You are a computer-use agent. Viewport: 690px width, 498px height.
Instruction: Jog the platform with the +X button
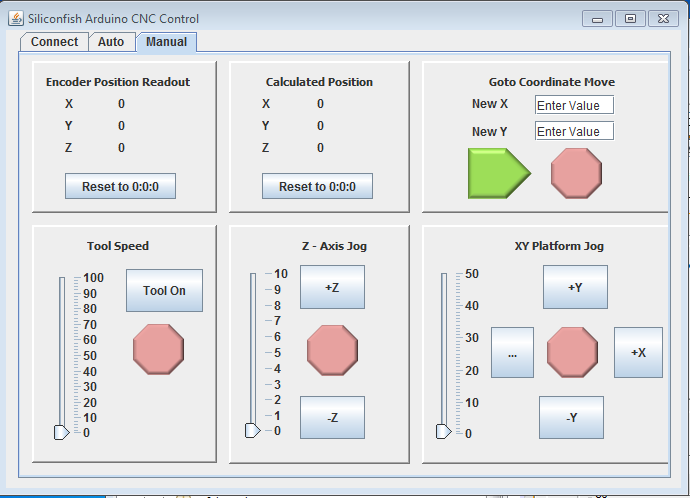(x=638, y=352)
